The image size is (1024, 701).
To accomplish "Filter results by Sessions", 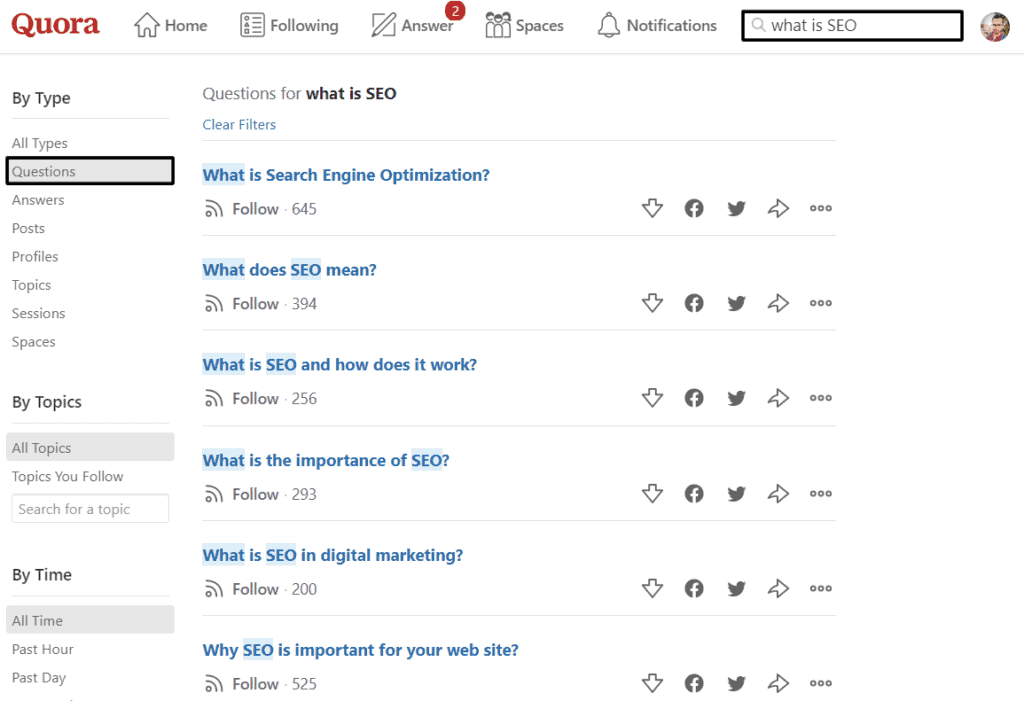I will pyautogui.click(x=39, y=313).
